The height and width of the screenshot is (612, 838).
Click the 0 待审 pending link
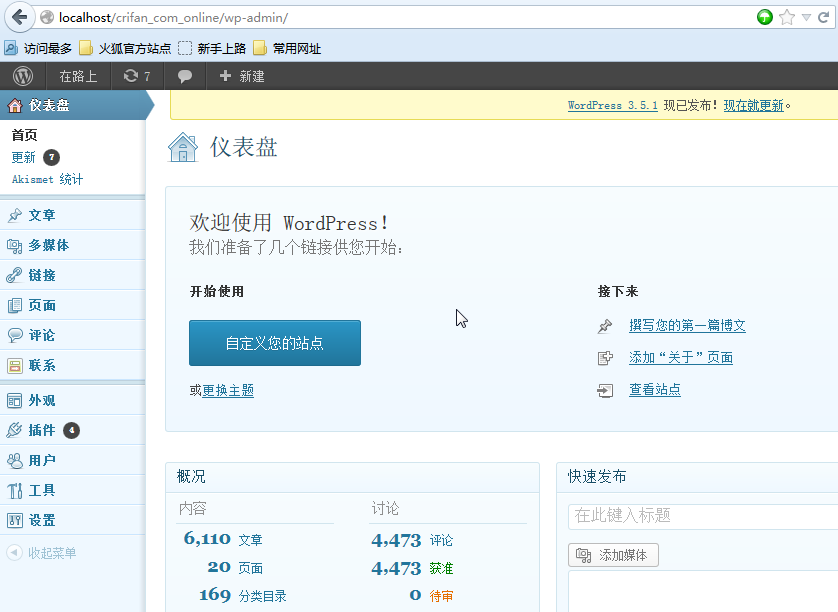(x=431, y=595)
